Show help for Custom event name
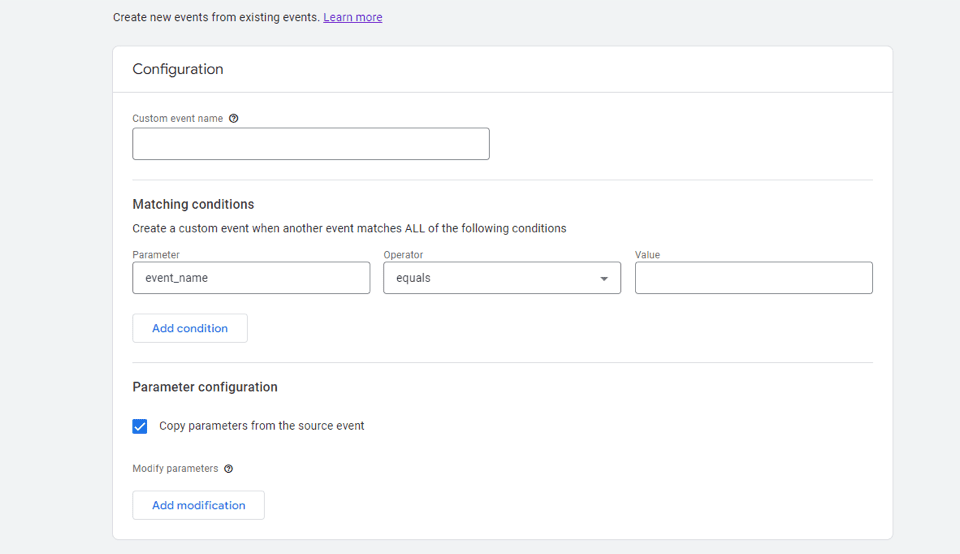 pyautogui.click(x=233, y=119)
